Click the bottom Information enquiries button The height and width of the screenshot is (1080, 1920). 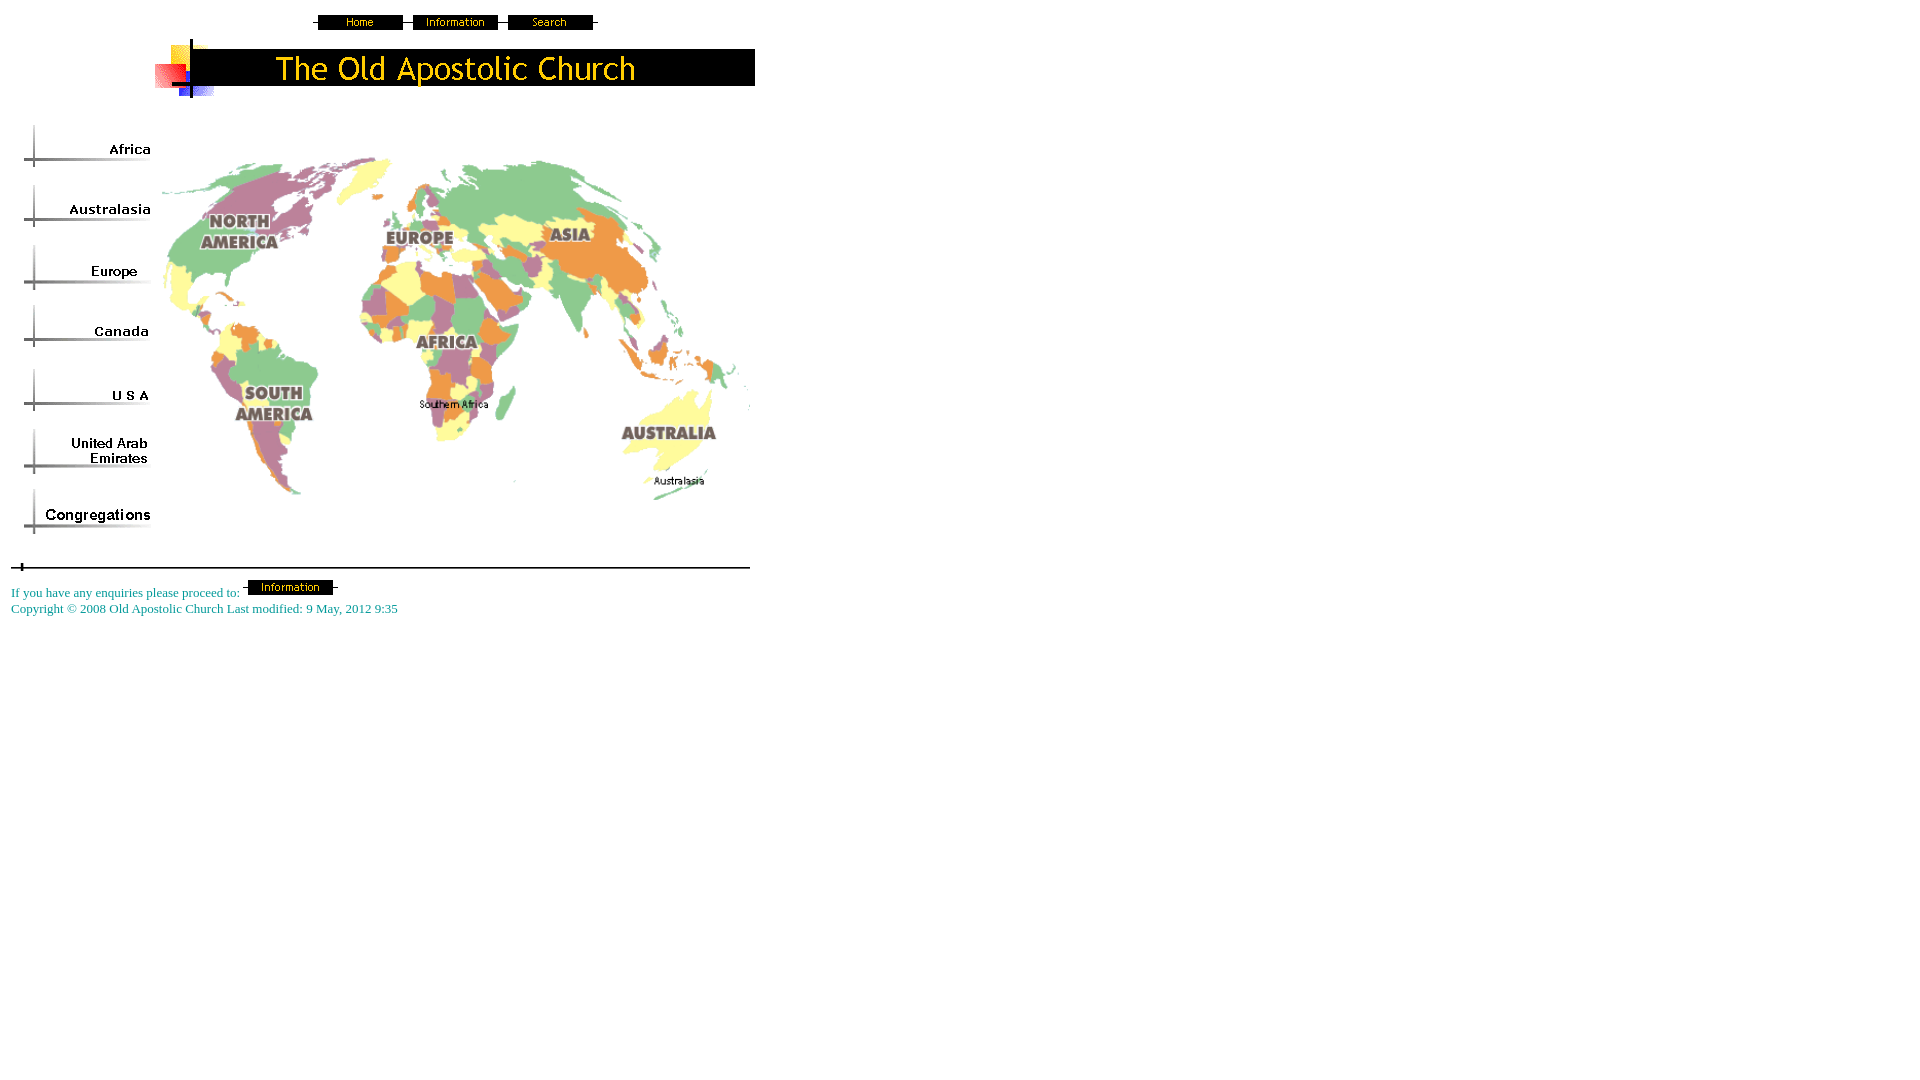[290, 587]
